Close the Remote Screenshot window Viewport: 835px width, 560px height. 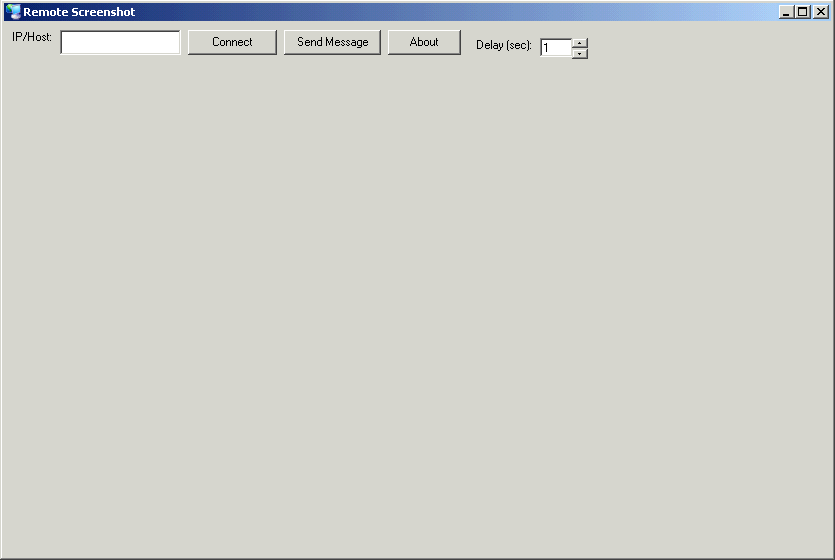click(x=820, y=12)
